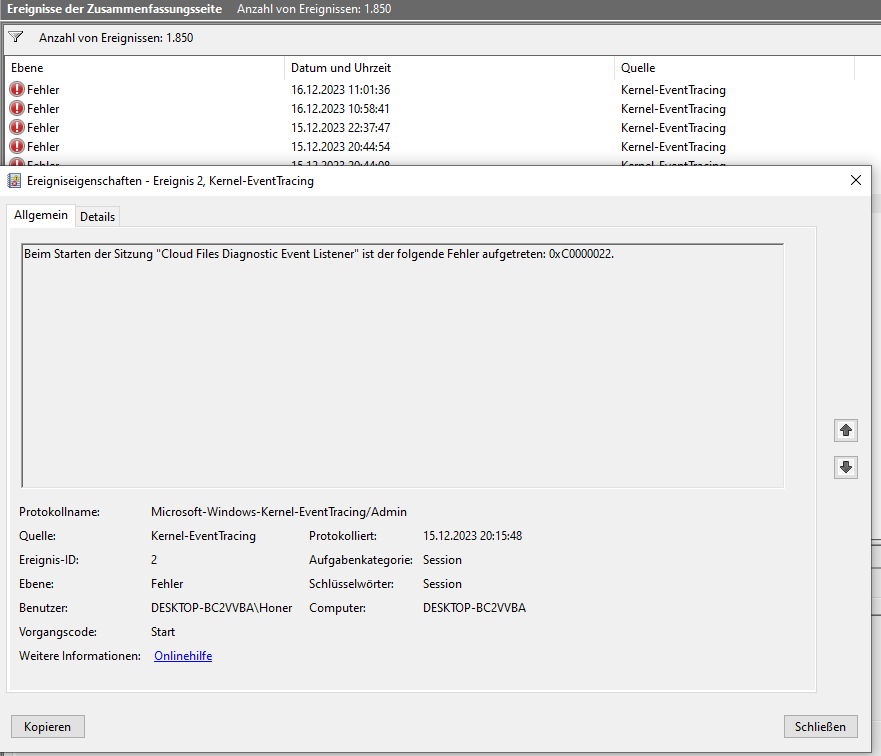This screenshot has height=756, width=881.
Task: Click the Quelle value Kernel-EventTracing in dialog
Action: [x=203, y=536]
